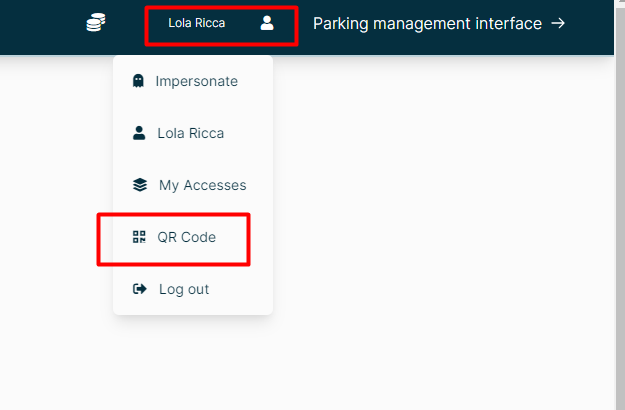Click the person icon in dropdown menu
The height and width of the screenshot is (410, 625).
tap(139, 133)
